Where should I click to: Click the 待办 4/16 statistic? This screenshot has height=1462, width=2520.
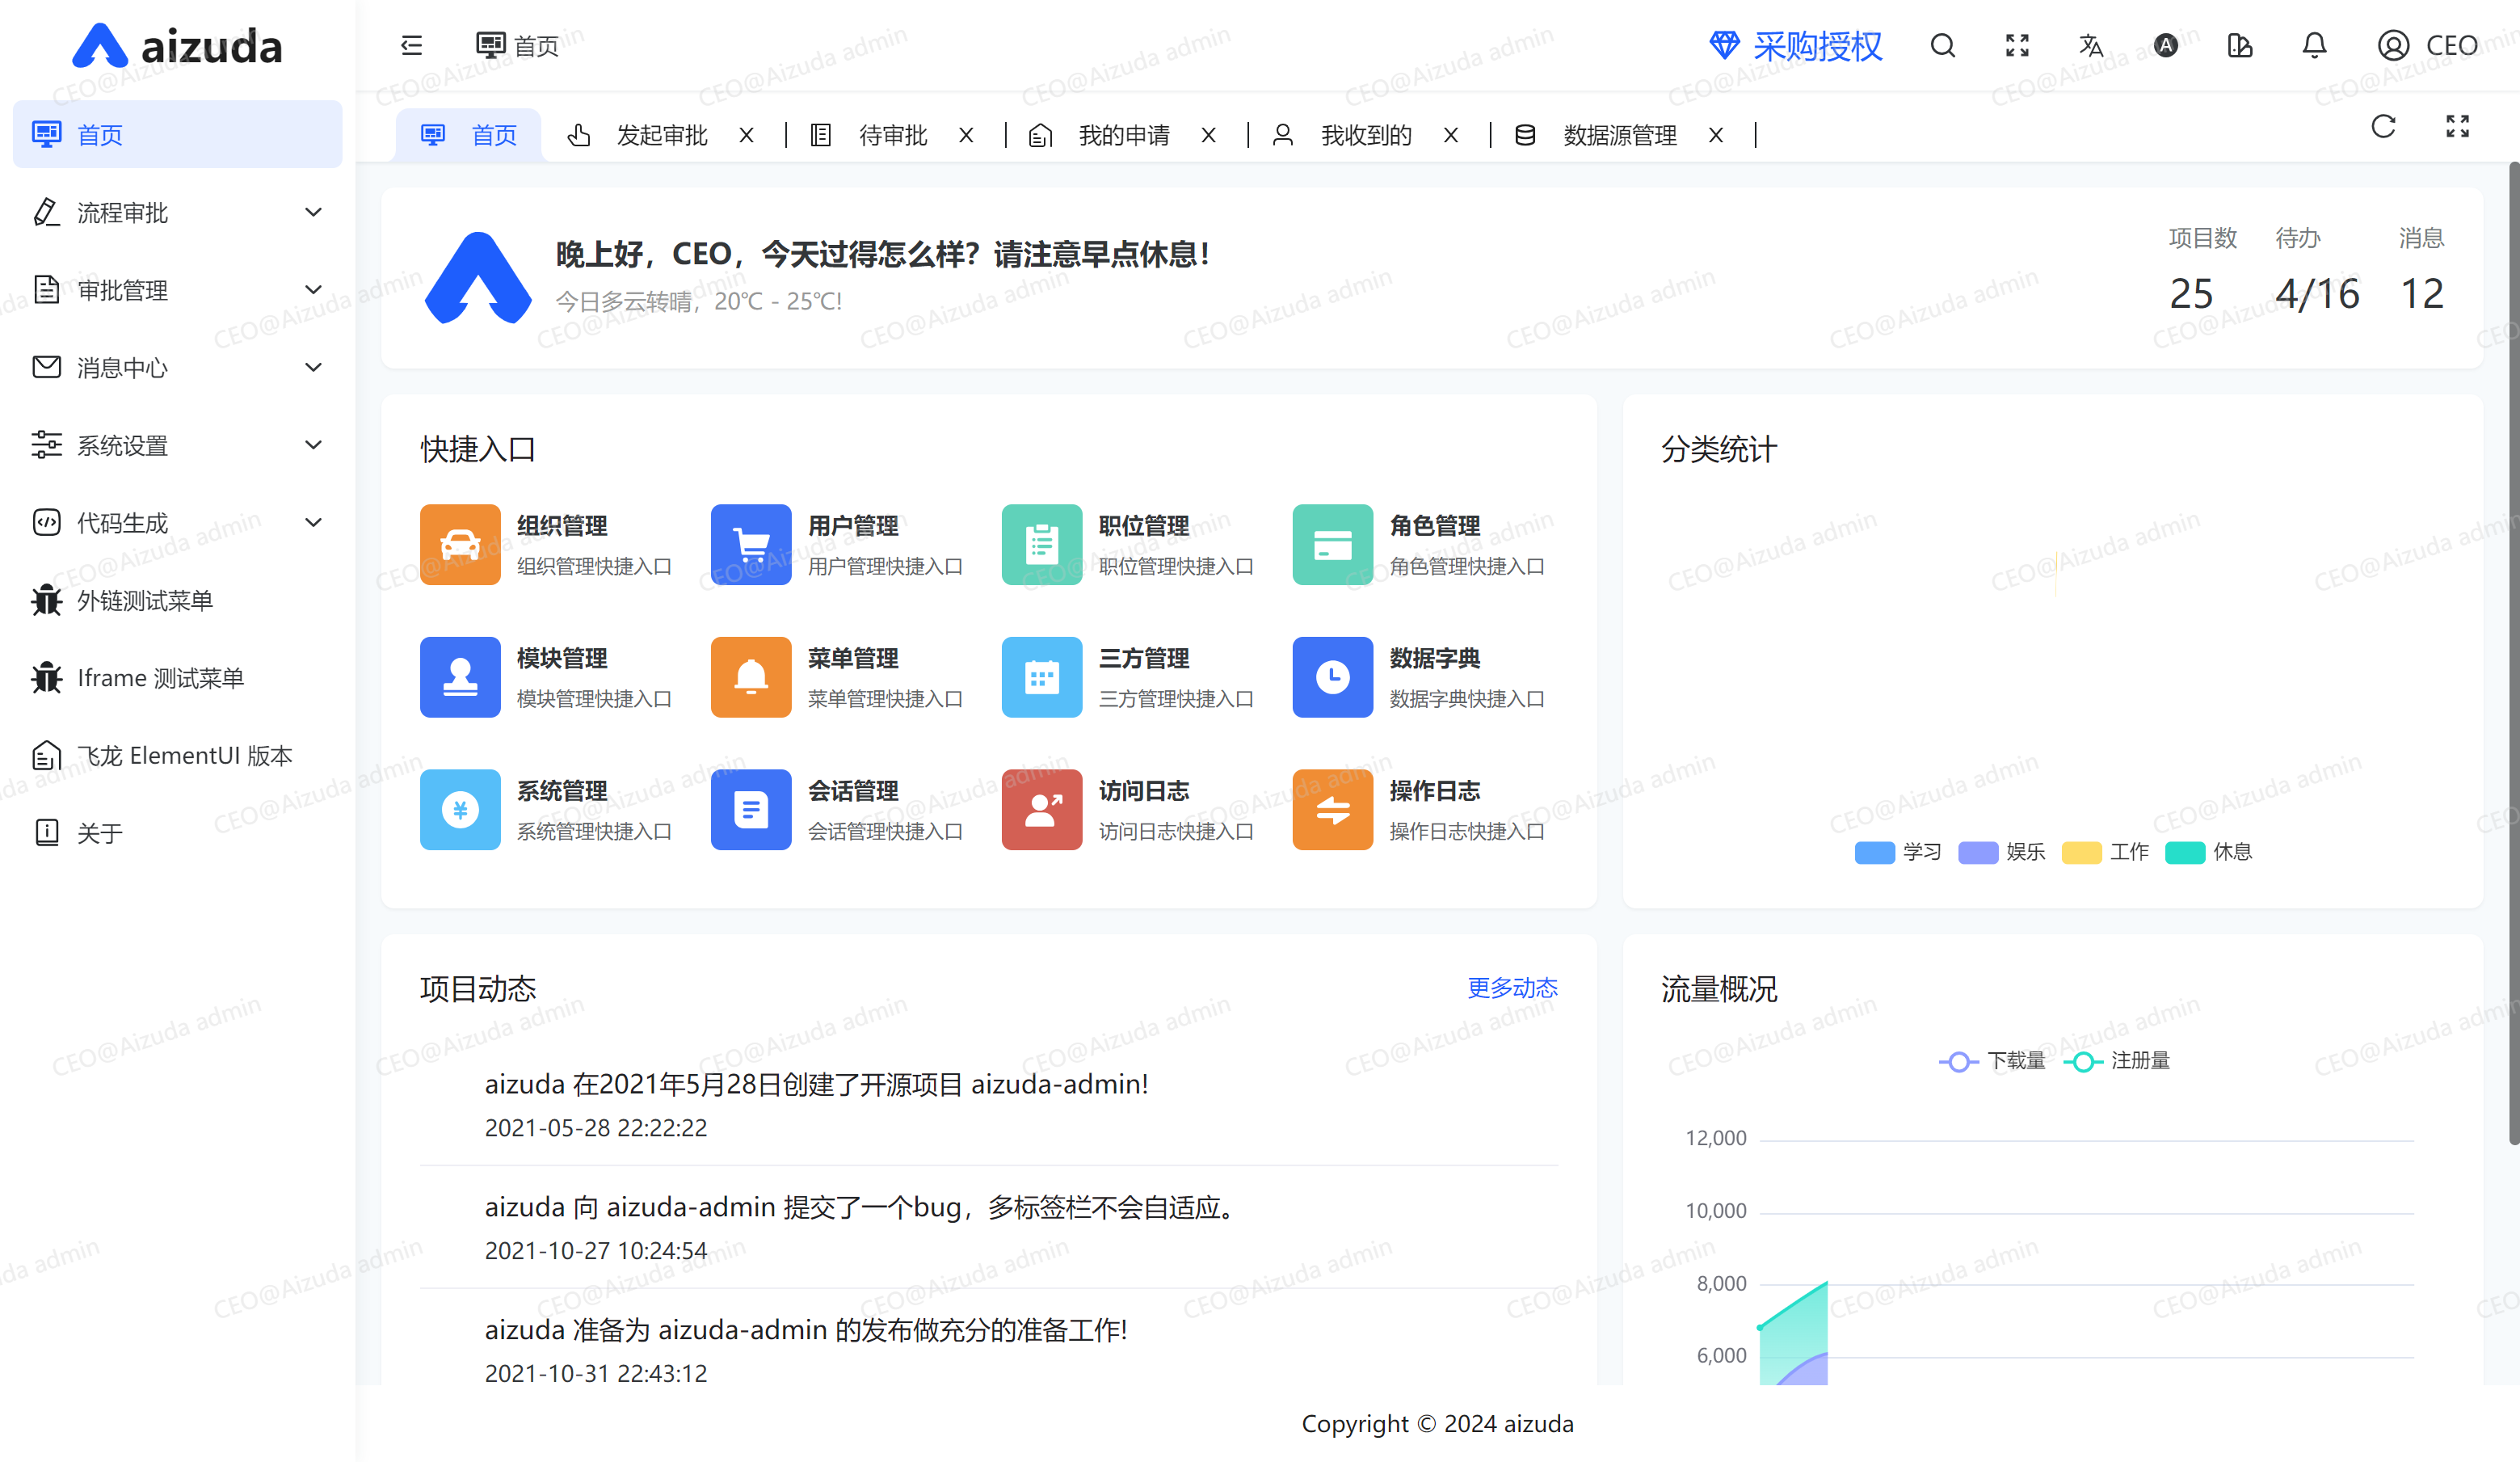point(2316,271)
